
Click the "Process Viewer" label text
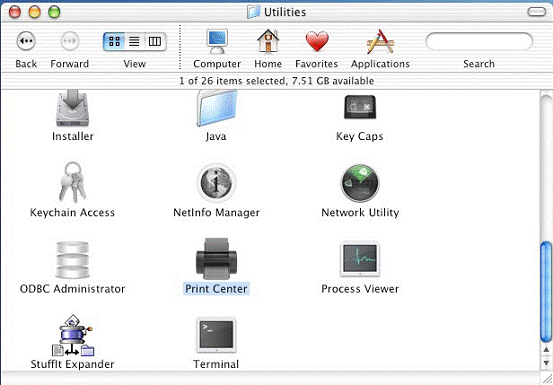360,289
